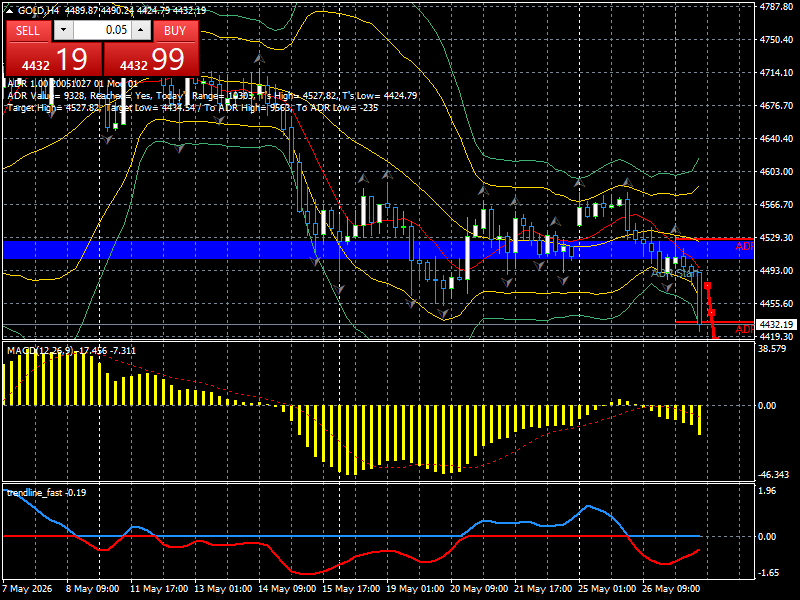Click the 4529.30 price axis label
Image resolution: width=800 pixels, height=600 pixels.
(x=776, y=238)
